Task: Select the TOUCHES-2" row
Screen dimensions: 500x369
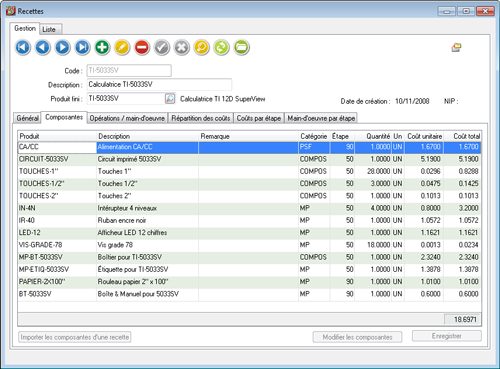Action: pos(249,196)
